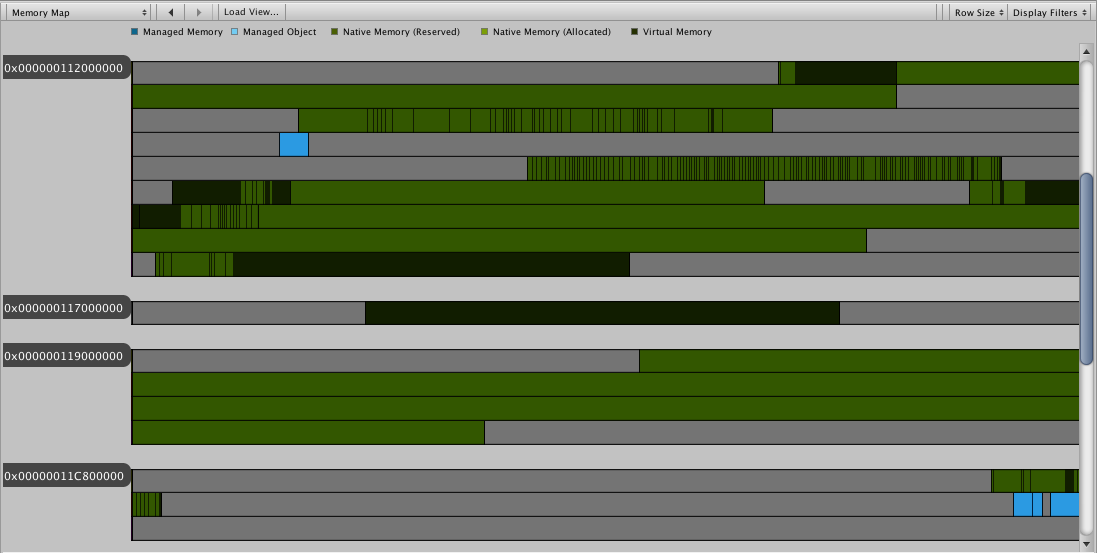Click the scroll down arrow of vertical scrollbar

coord(1087,543)
